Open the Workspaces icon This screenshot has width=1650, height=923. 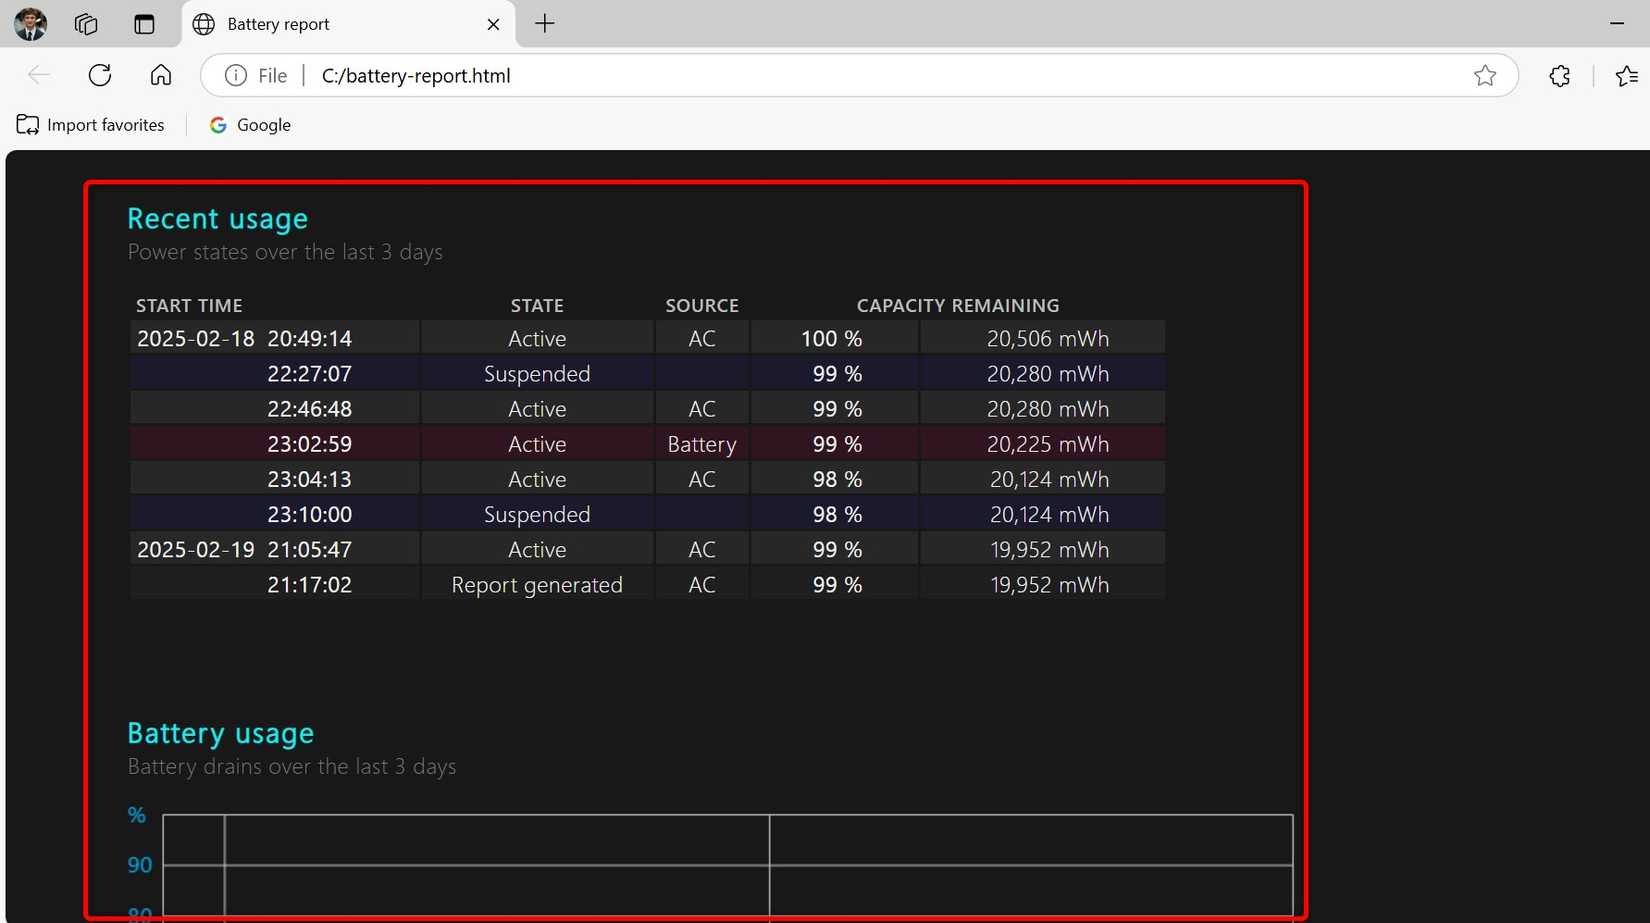[86, 24]
